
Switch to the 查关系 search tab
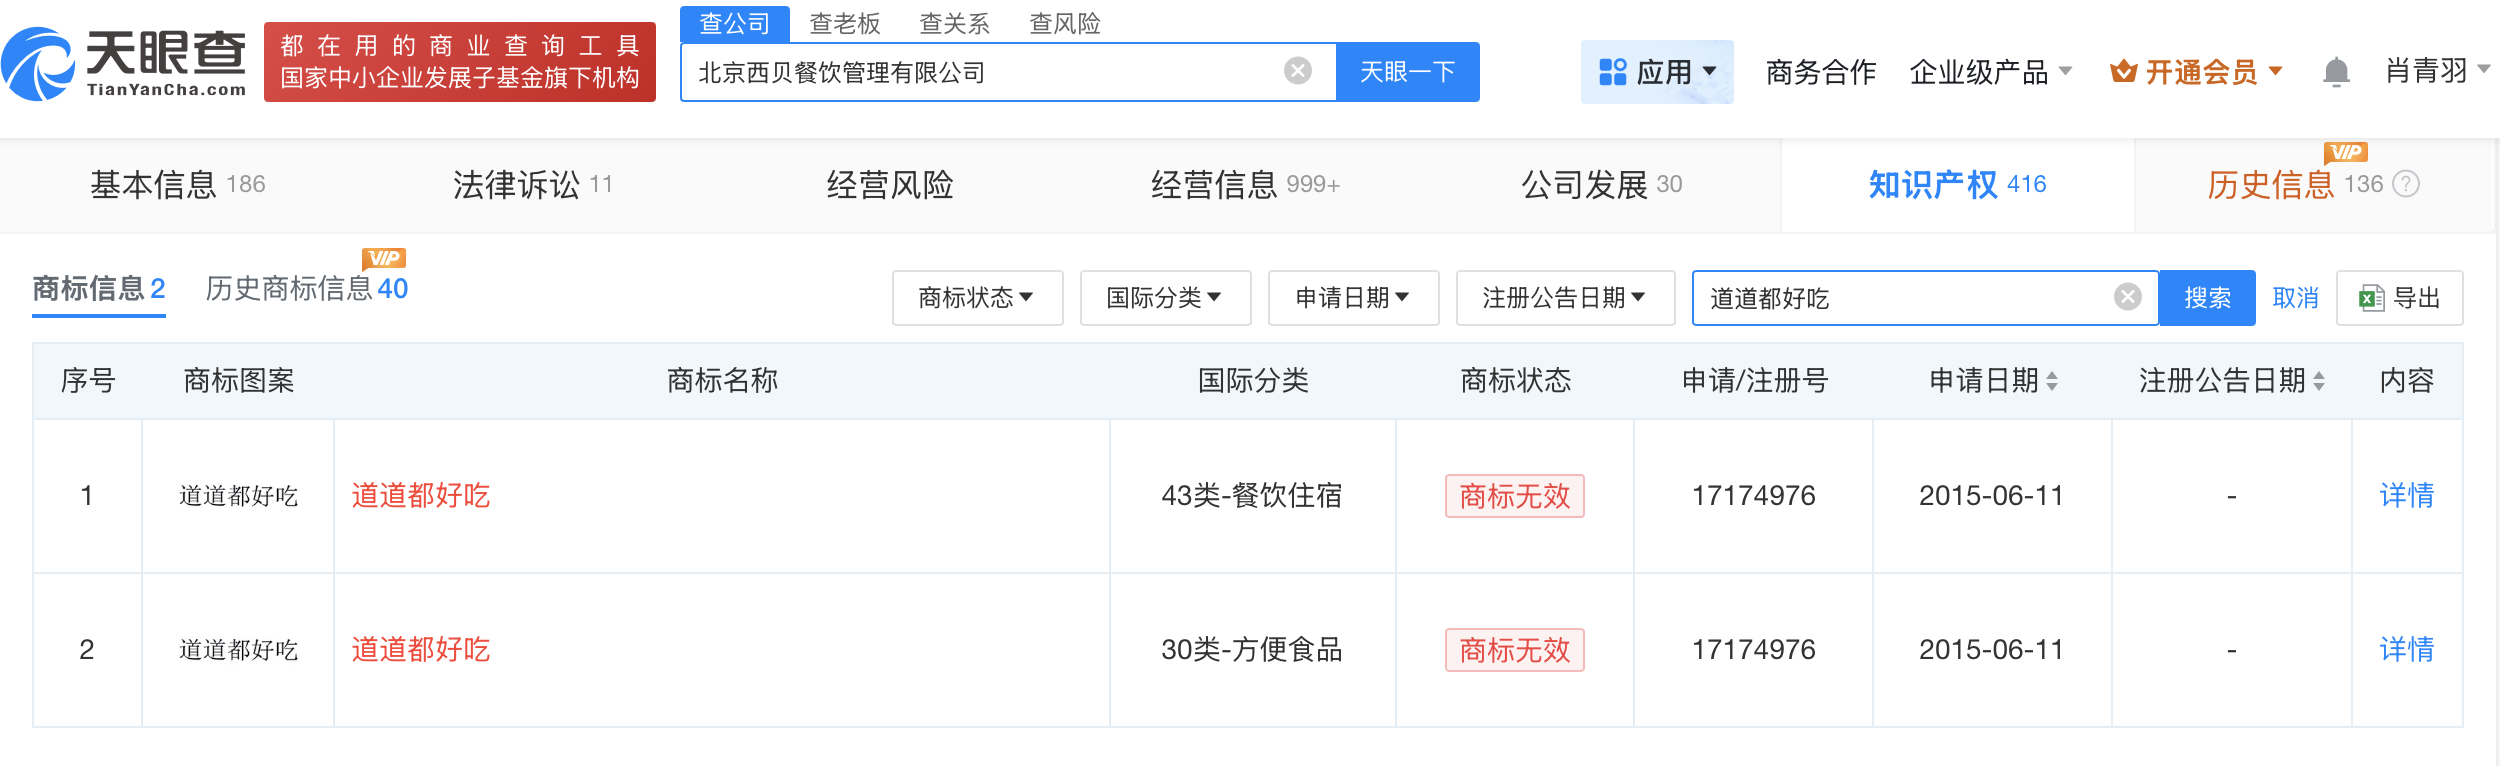(954, 23)
